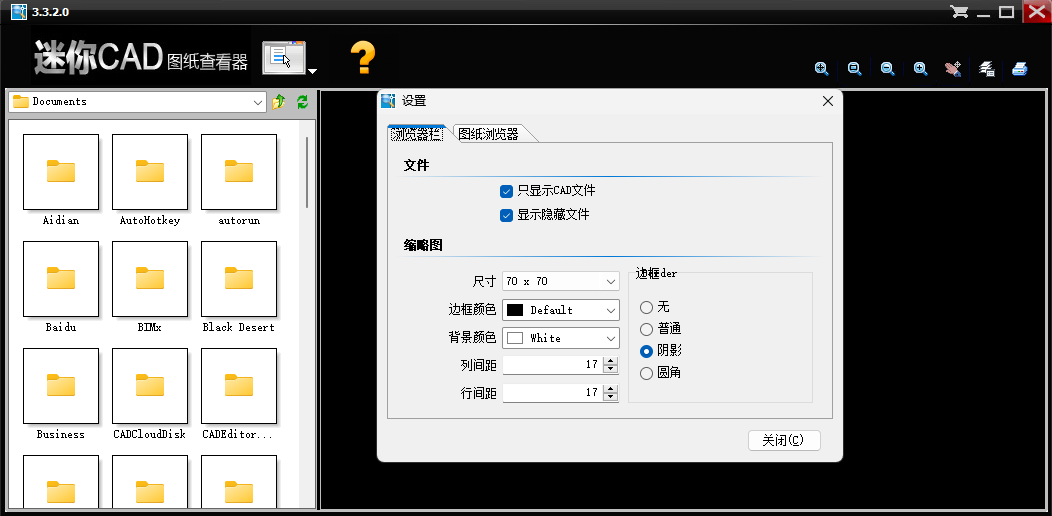This screenshot has width=1052, height=516.
Task: Click the 行间距 value field
Action: point(553,393)
